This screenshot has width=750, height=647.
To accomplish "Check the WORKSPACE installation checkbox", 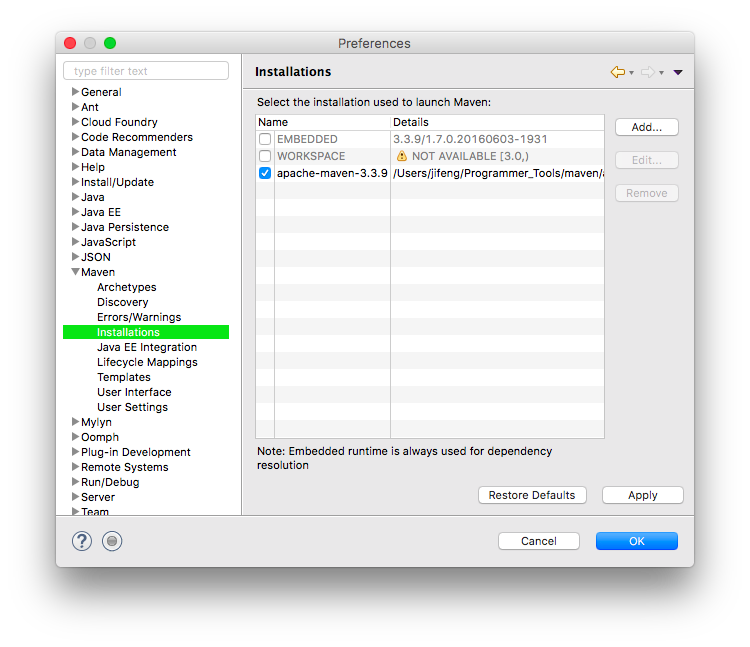I will (x=265, y=156).
